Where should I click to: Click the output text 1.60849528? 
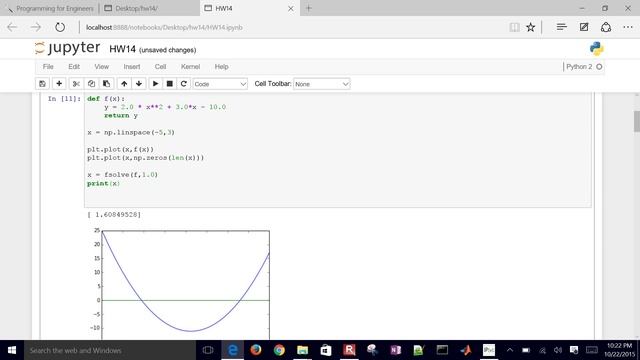(114, 214)
